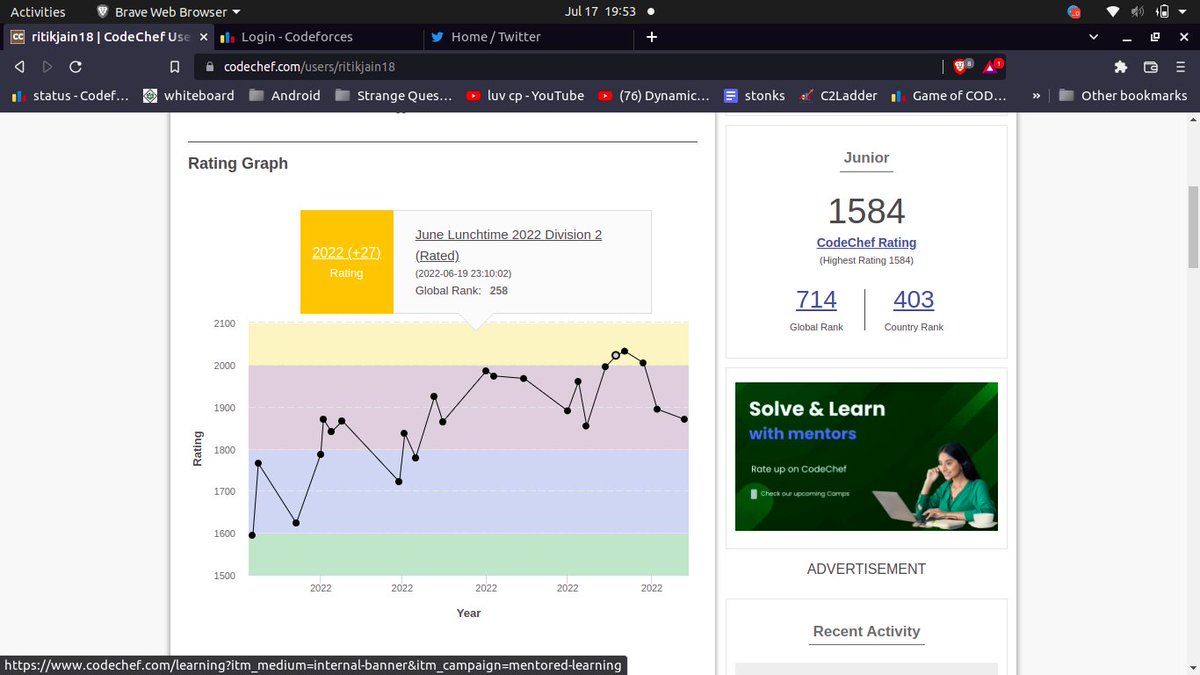Viewport: 1200px width, 675px height.
Task: Click the browser forward arrow
Action: tap(46, 67)
